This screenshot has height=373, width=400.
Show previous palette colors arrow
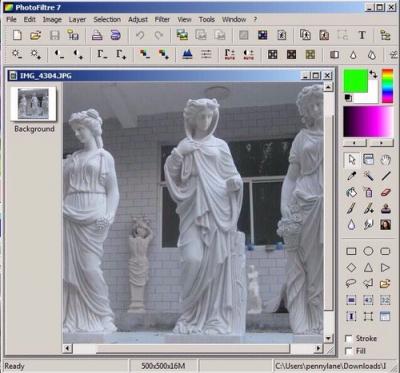click(x=355, y=143)
